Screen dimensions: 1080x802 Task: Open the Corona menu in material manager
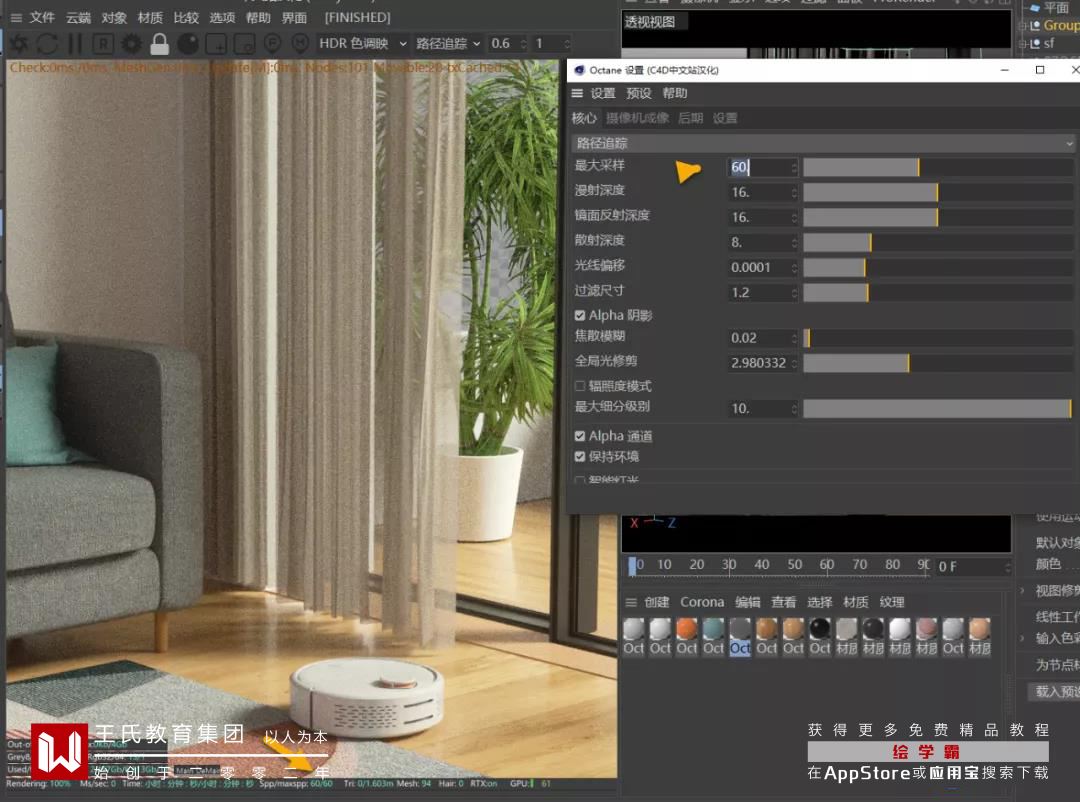(x=702, y=602)
